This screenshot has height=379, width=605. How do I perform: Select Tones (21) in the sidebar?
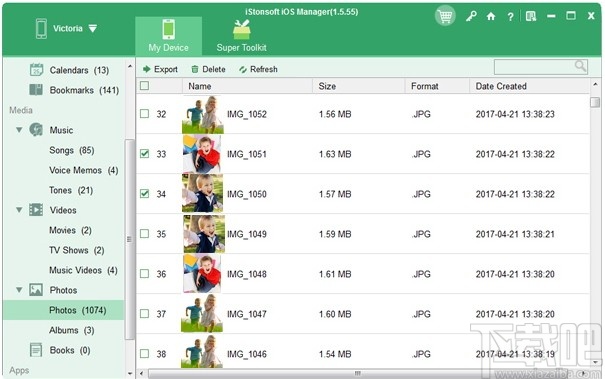point(71,190)
